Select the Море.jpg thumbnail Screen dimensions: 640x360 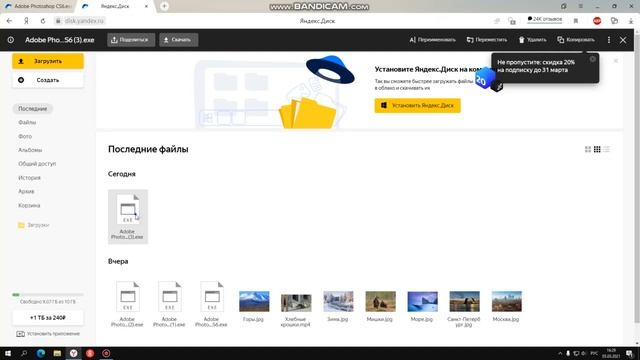click(422, 302)
